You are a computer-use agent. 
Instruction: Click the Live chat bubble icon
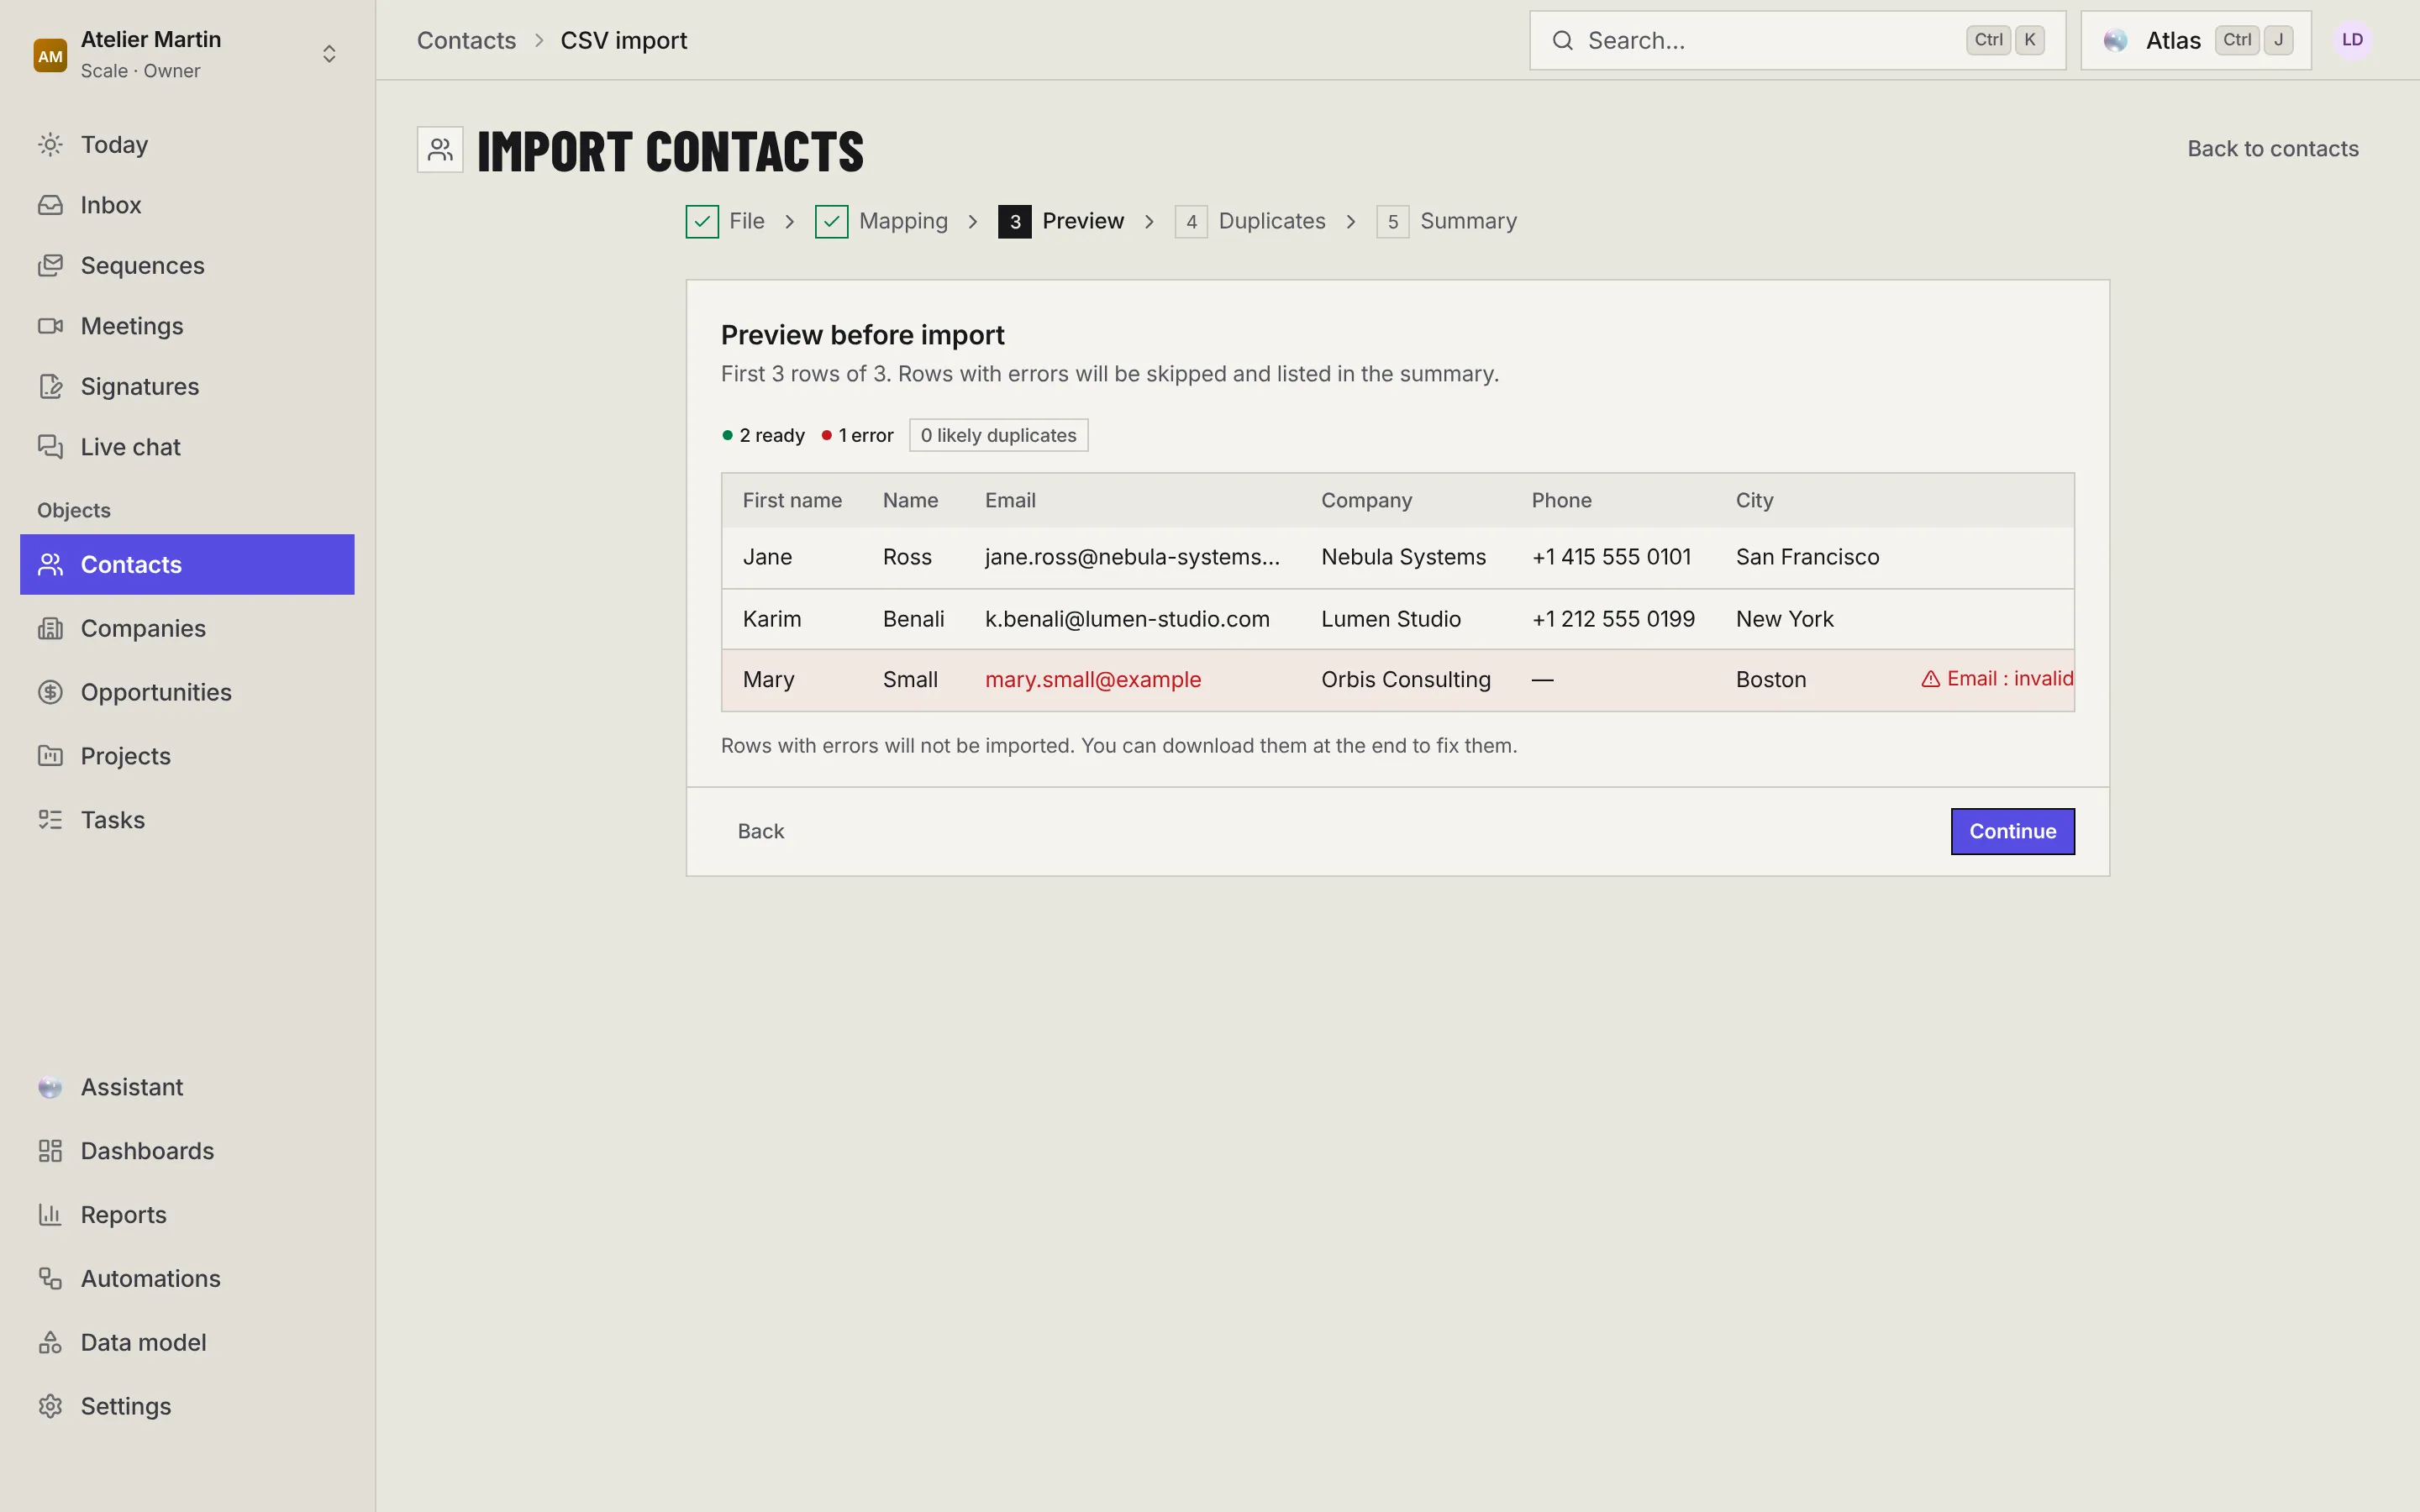click(50, 447)
